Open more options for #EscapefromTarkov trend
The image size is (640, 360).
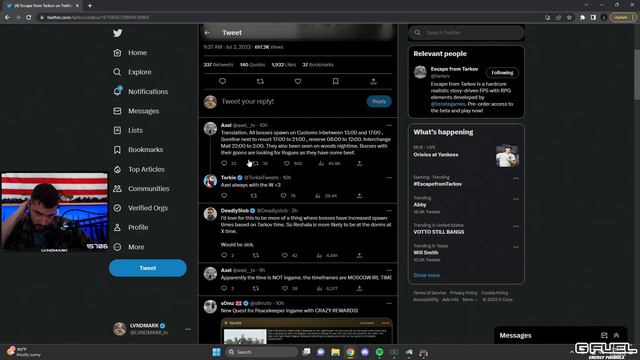point(516,178)
